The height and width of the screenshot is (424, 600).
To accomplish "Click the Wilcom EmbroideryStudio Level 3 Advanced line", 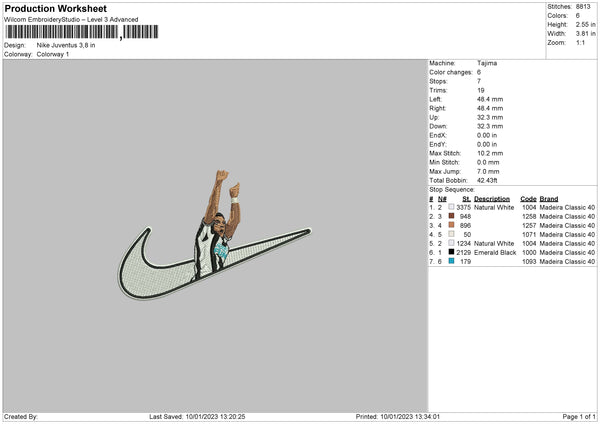I will (x=71, y=20).
